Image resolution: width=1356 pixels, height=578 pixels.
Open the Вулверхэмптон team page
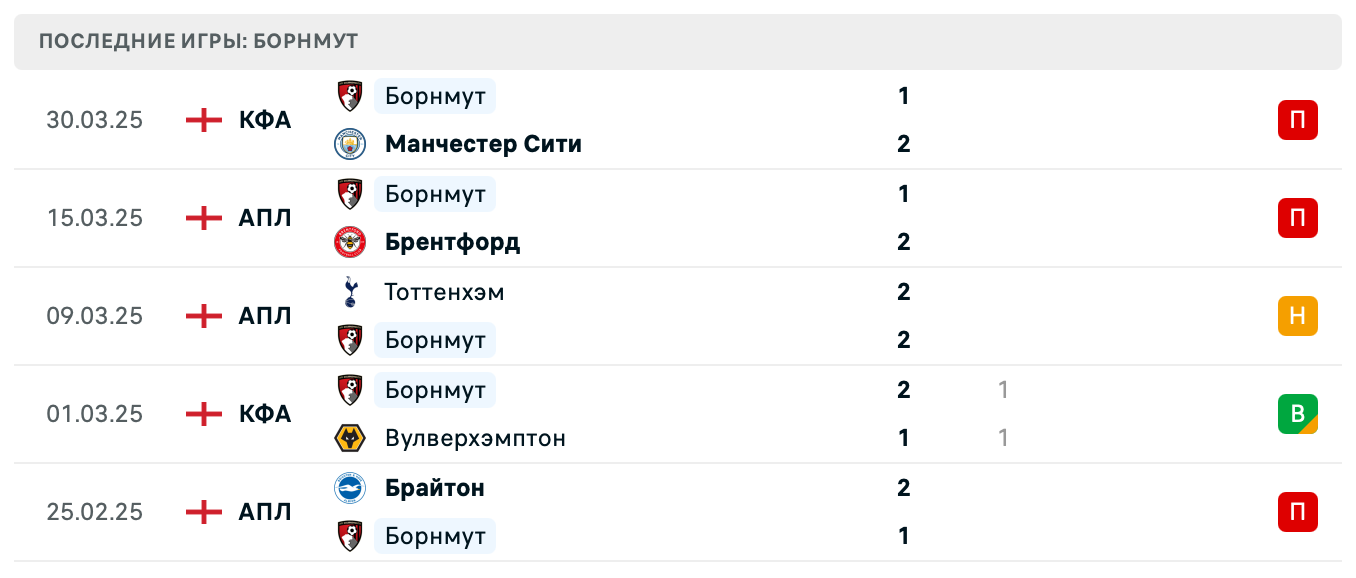(x=475, y=438)
